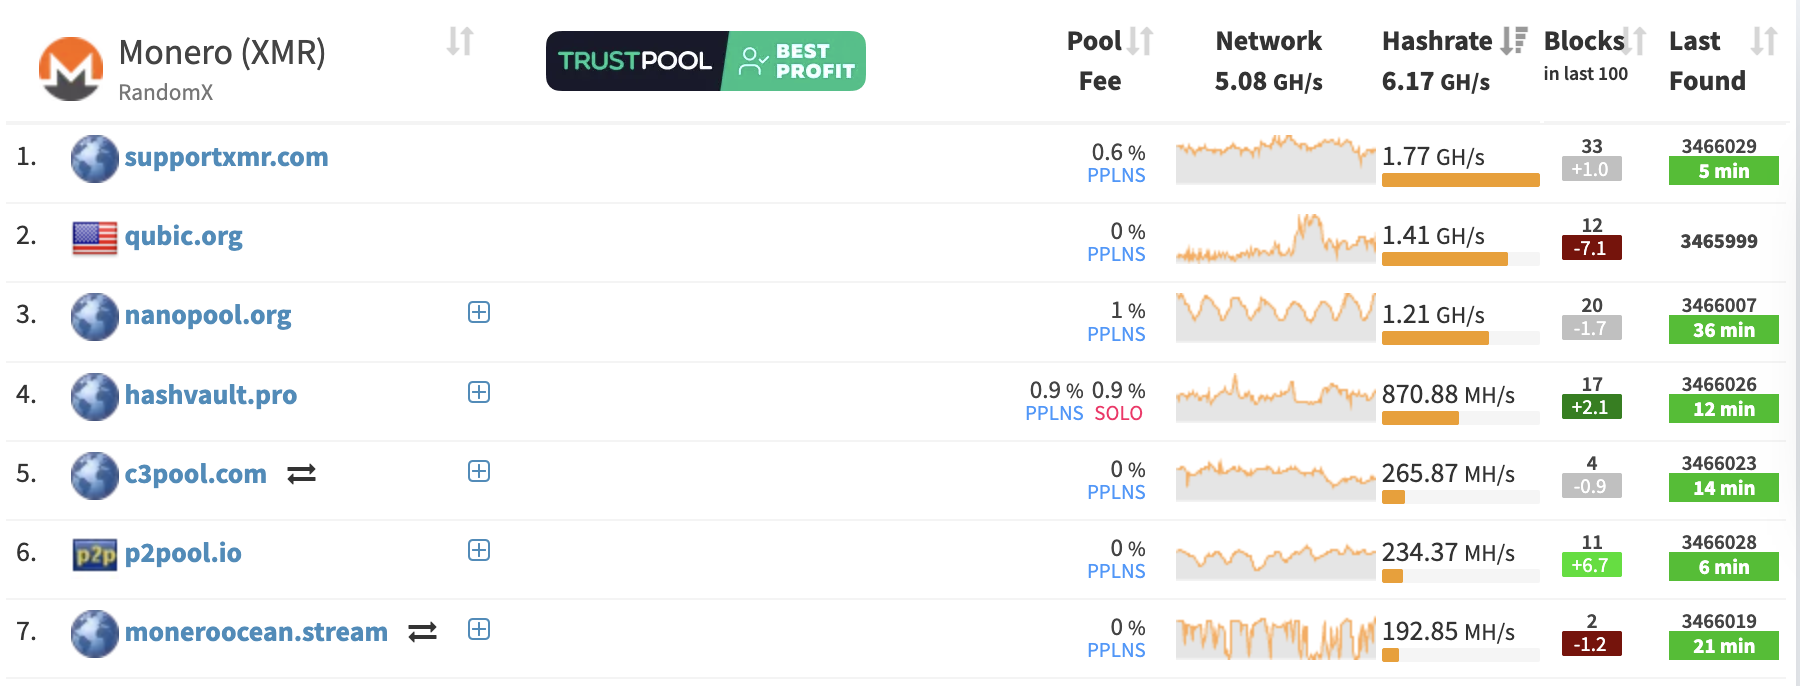1800x686 pixels.
Task: Click the swap arrows beside moneroocean.stream
Action: click(x=422, y=631)
